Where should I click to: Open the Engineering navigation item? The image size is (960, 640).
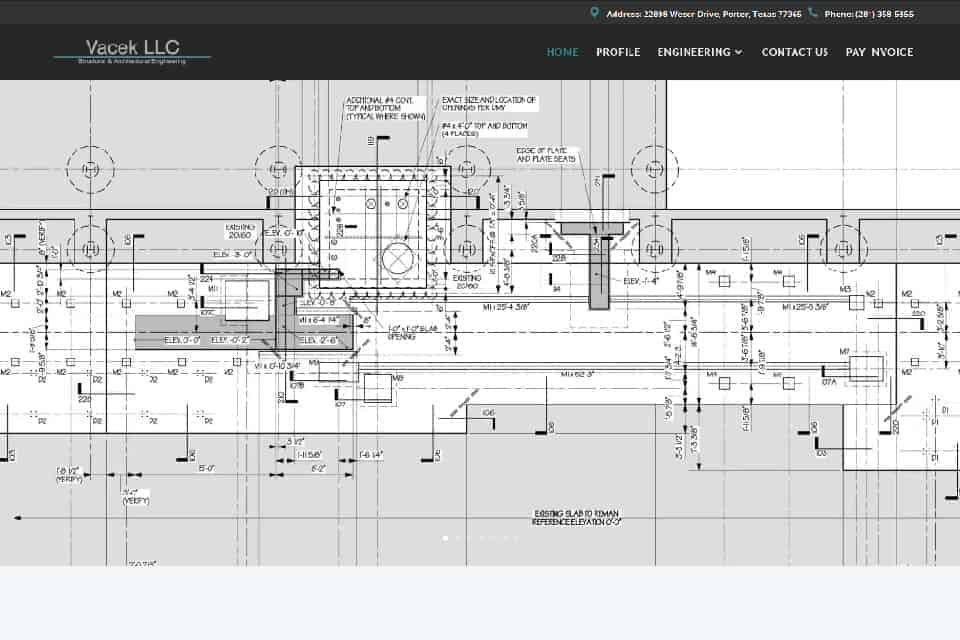(x=694, y=52)
